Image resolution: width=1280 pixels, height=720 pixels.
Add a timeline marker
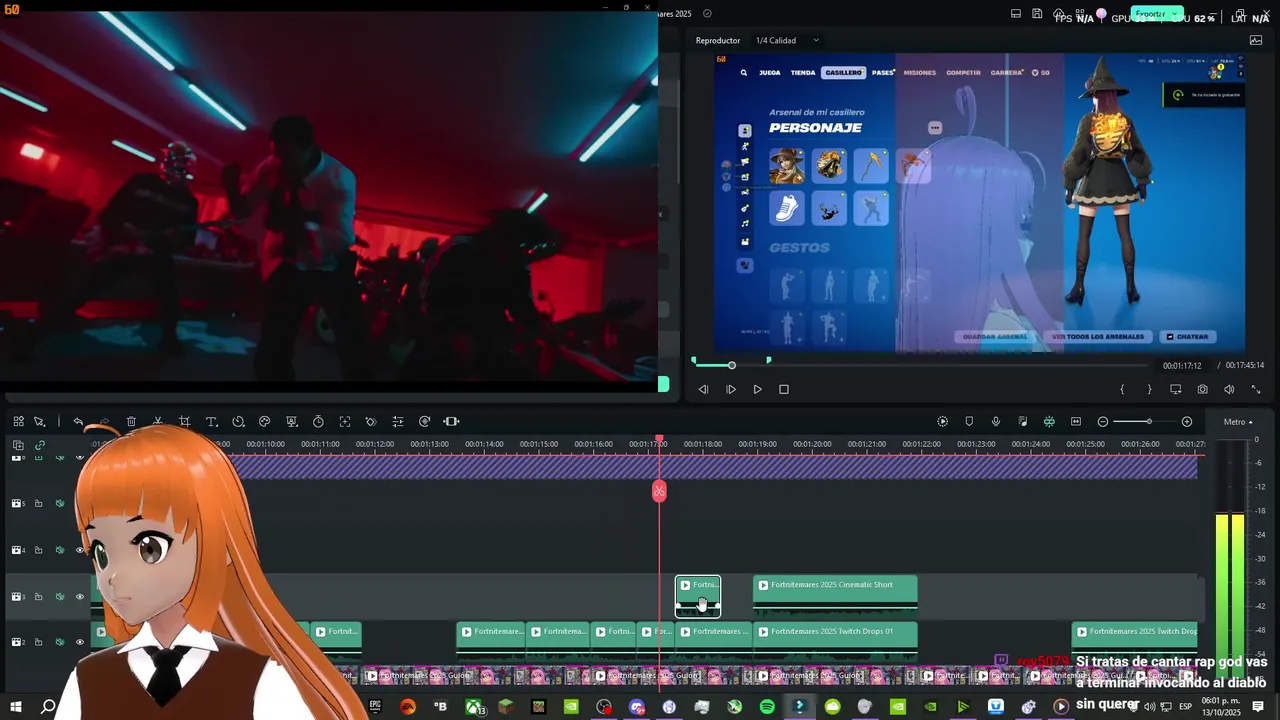[969, 422]
